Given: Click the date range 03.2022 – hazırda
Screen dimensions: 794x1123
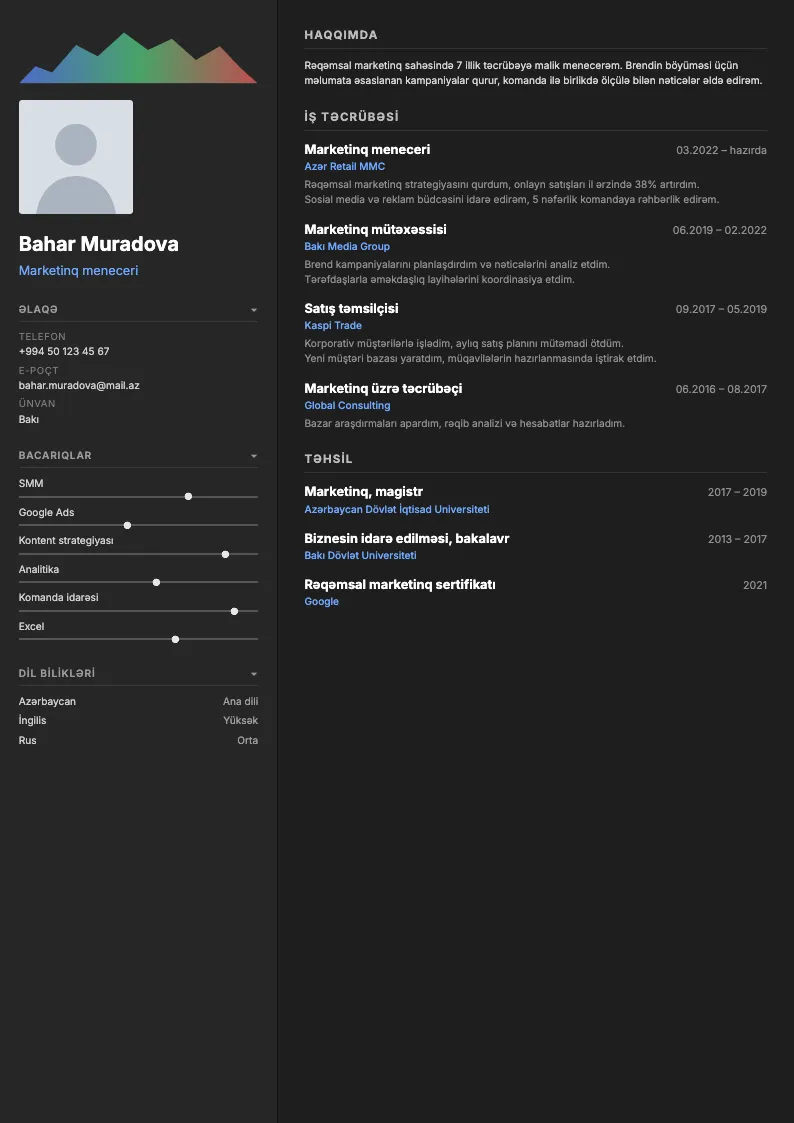Looking at the screenshot, I should [722, 150].
